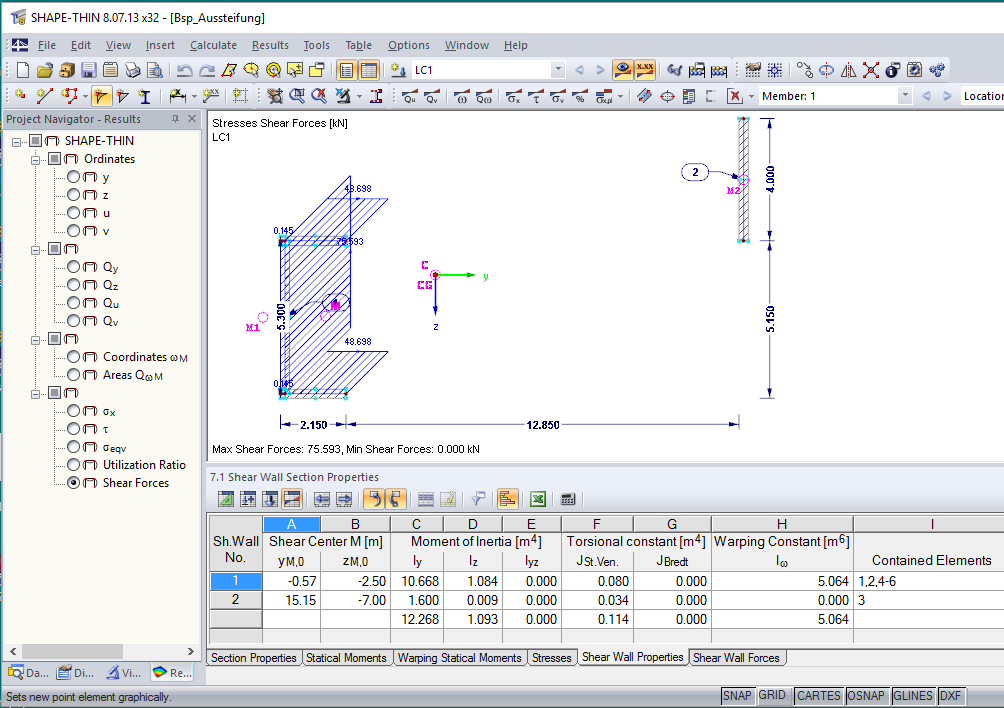Toggle the GRID status bar button
This screenshot has height=708, width=1004.
tap(772, 696)
